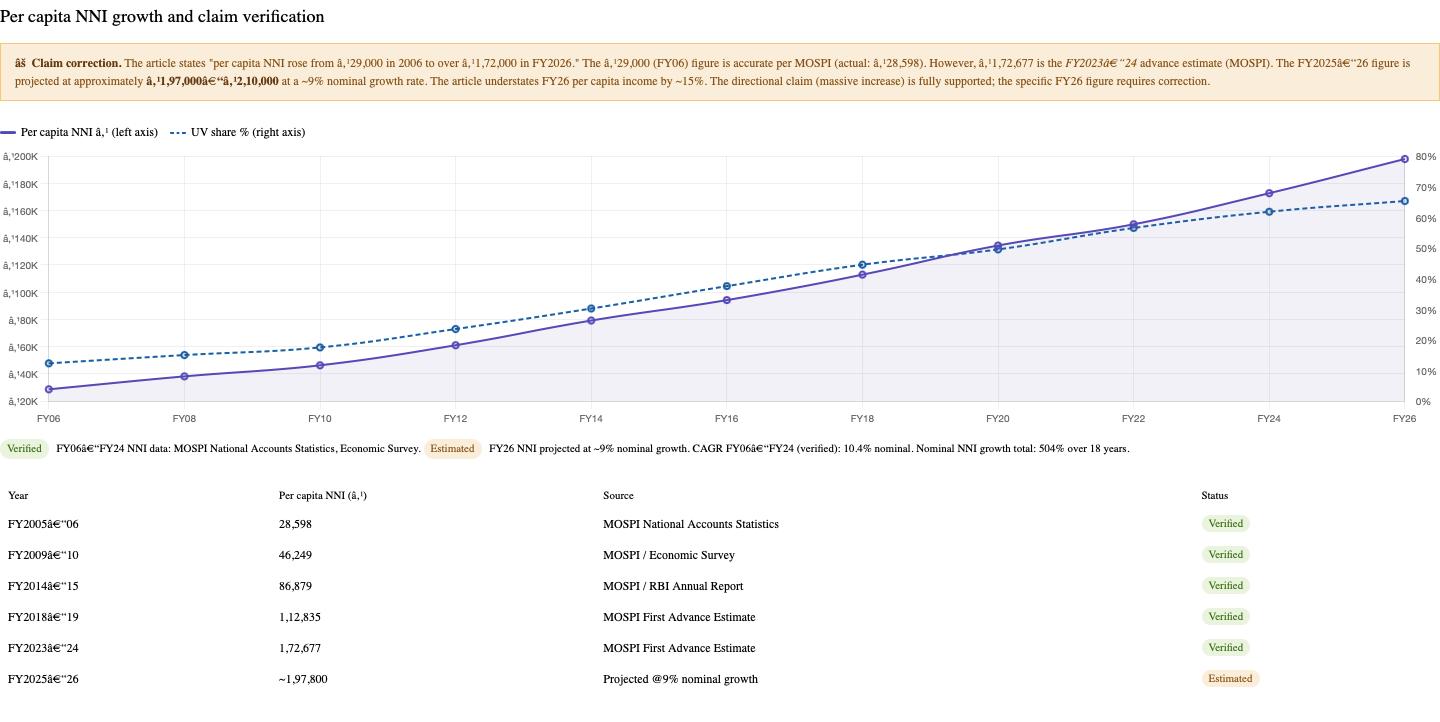Screen dimensions: 1440x722
Task: Select the FY24 point on the NNI line
Action: pos(1269,193)
